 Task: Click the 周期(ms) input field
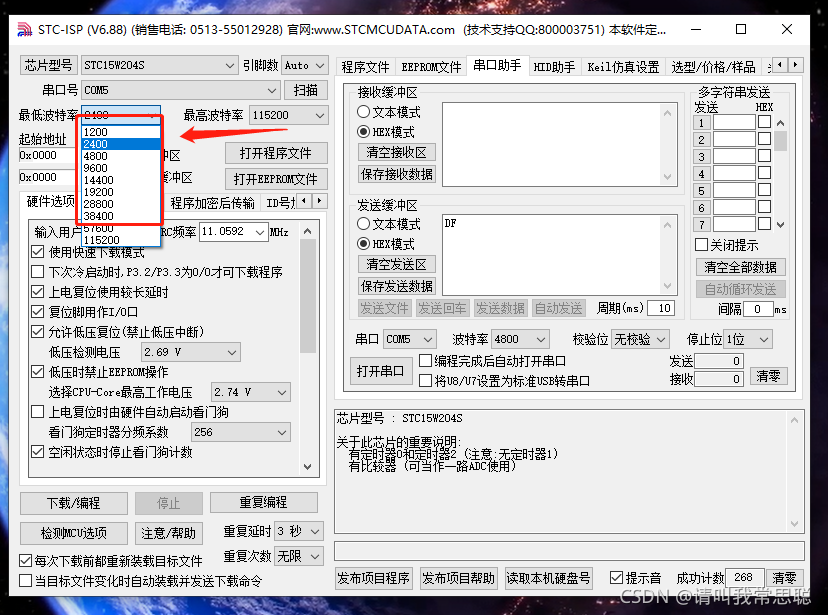(662, 308)
